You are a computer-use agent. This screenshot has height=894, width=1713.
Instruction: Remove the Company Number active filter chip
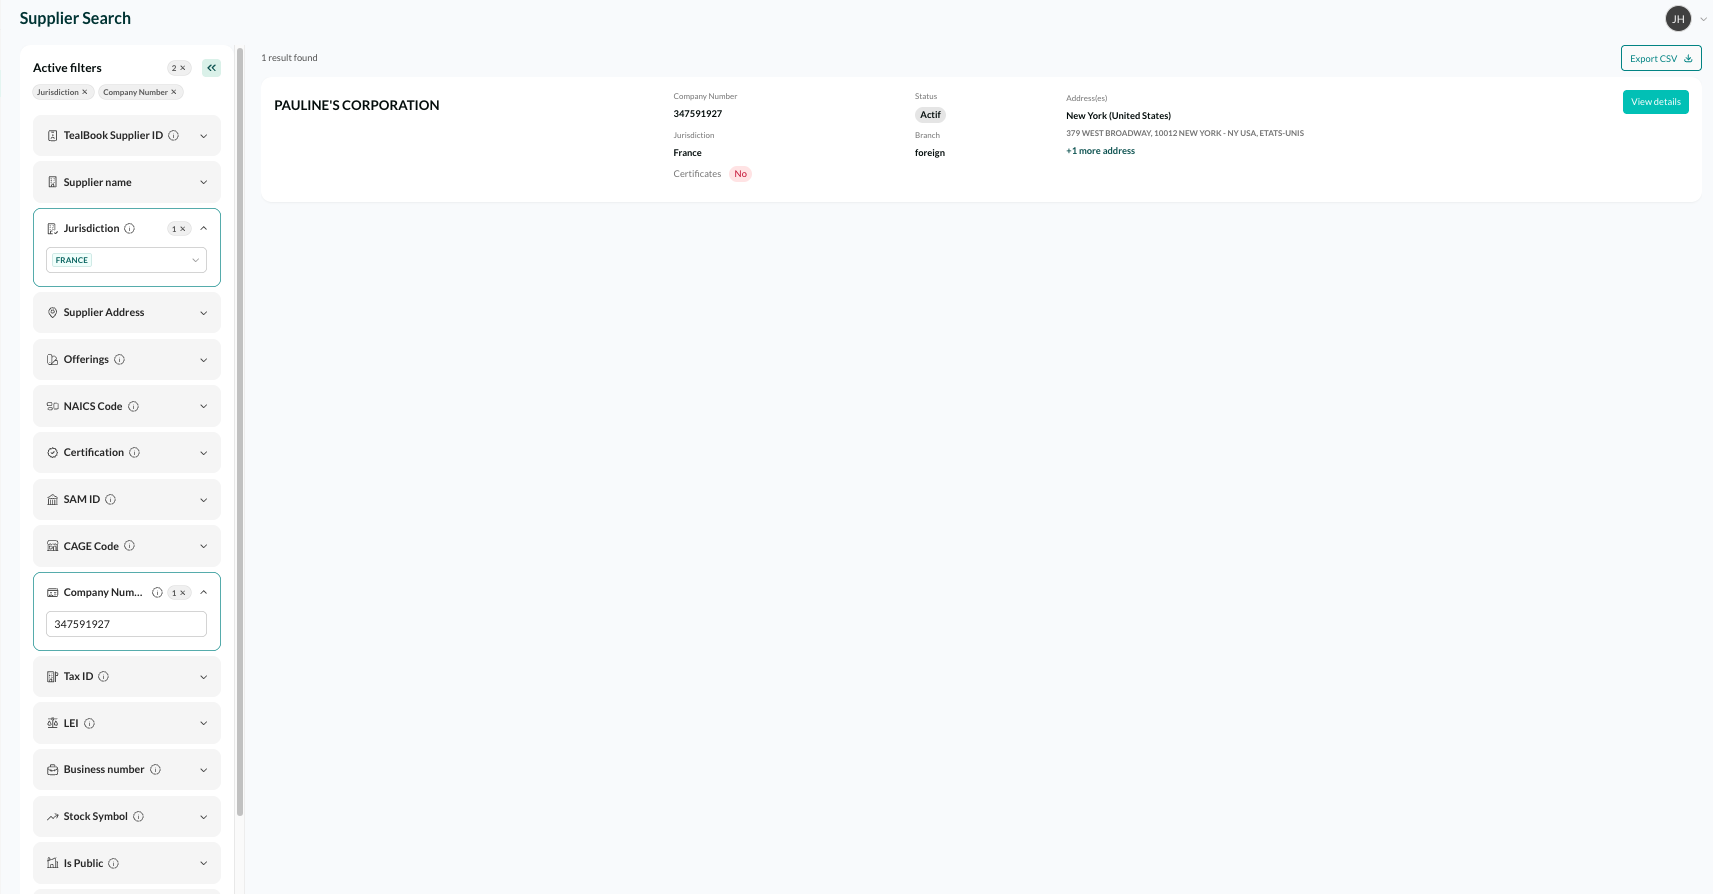click(x=174, y=92)
